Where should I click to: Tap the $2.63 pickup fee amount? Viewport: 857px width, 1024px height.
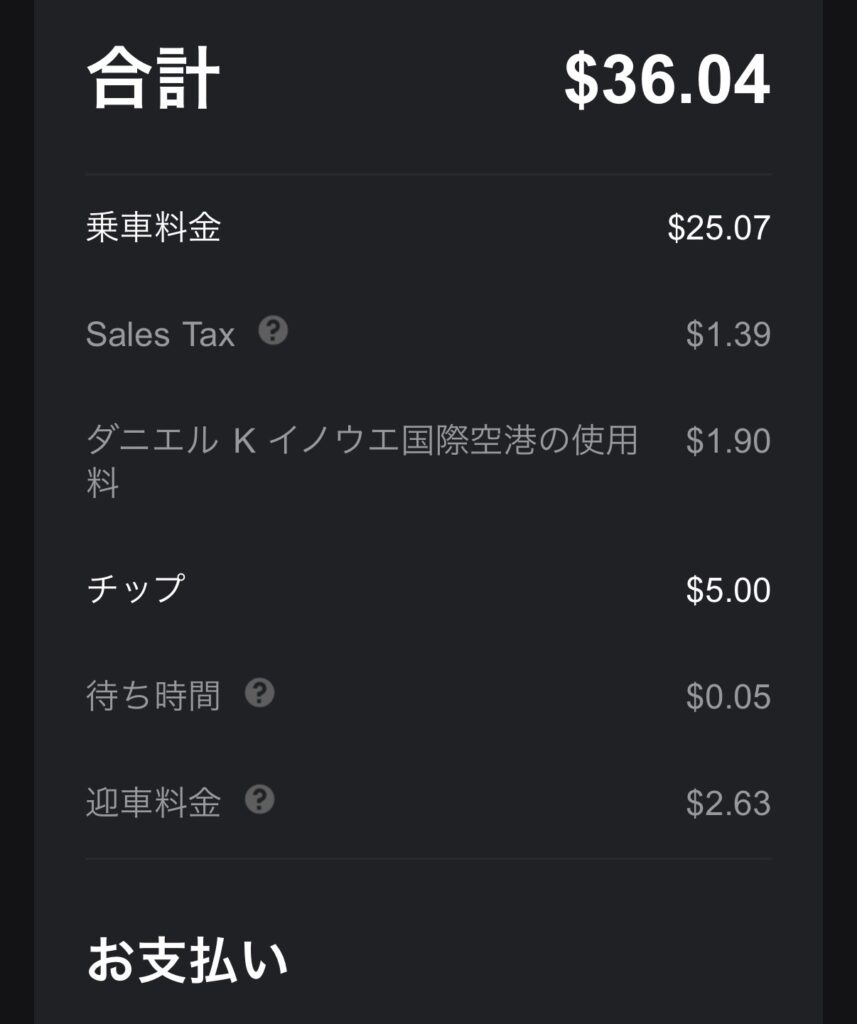728,803
